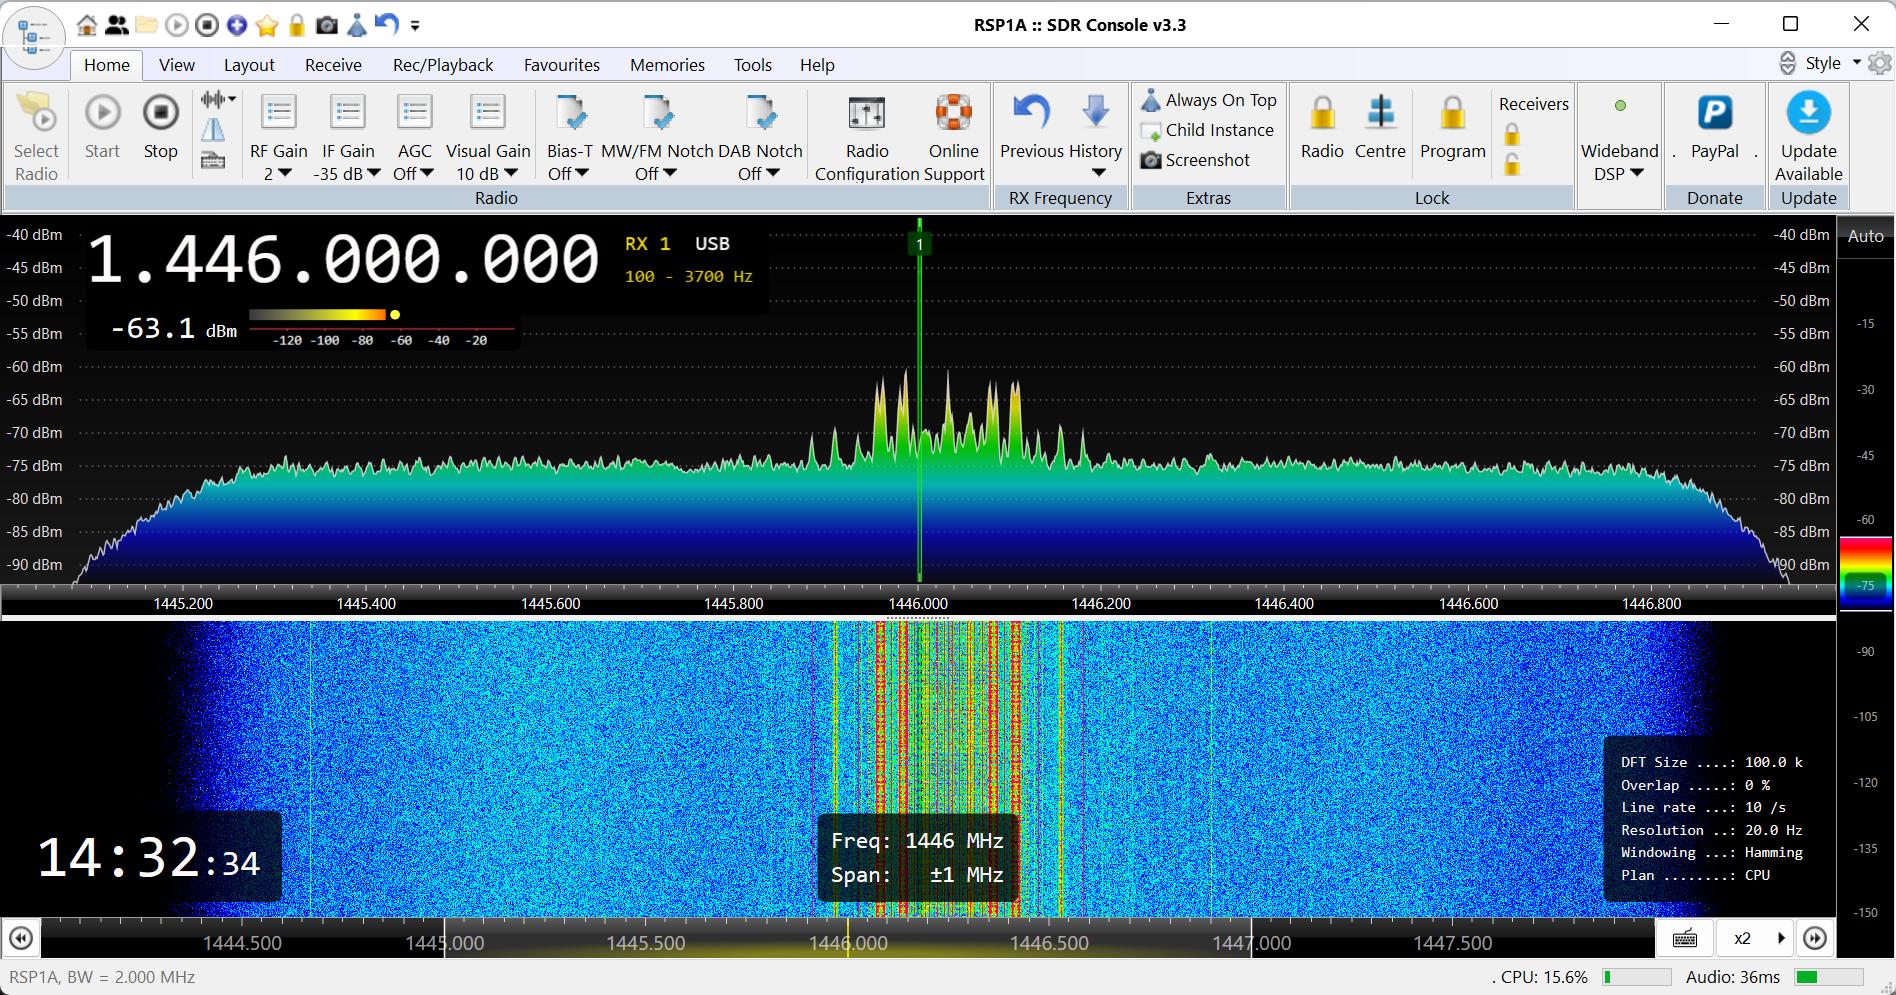This screenshot has height=995, width=1896.
Task: Go to Previous RX frequency
Action: pos(1031,113)
